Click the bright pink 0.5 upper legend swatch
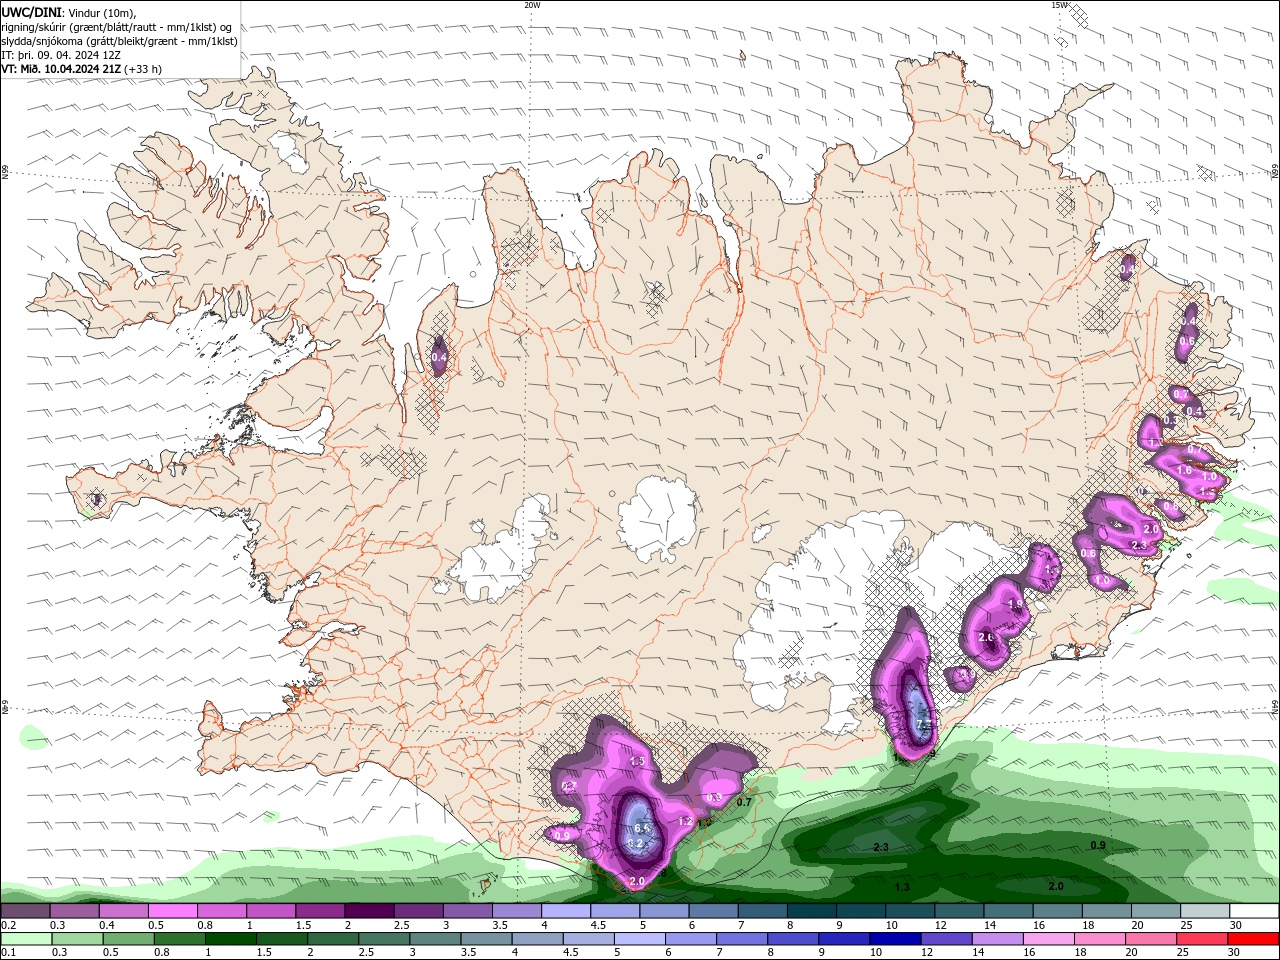The height and width of the screenshot is (960, 1280). [x=173, y=911]
